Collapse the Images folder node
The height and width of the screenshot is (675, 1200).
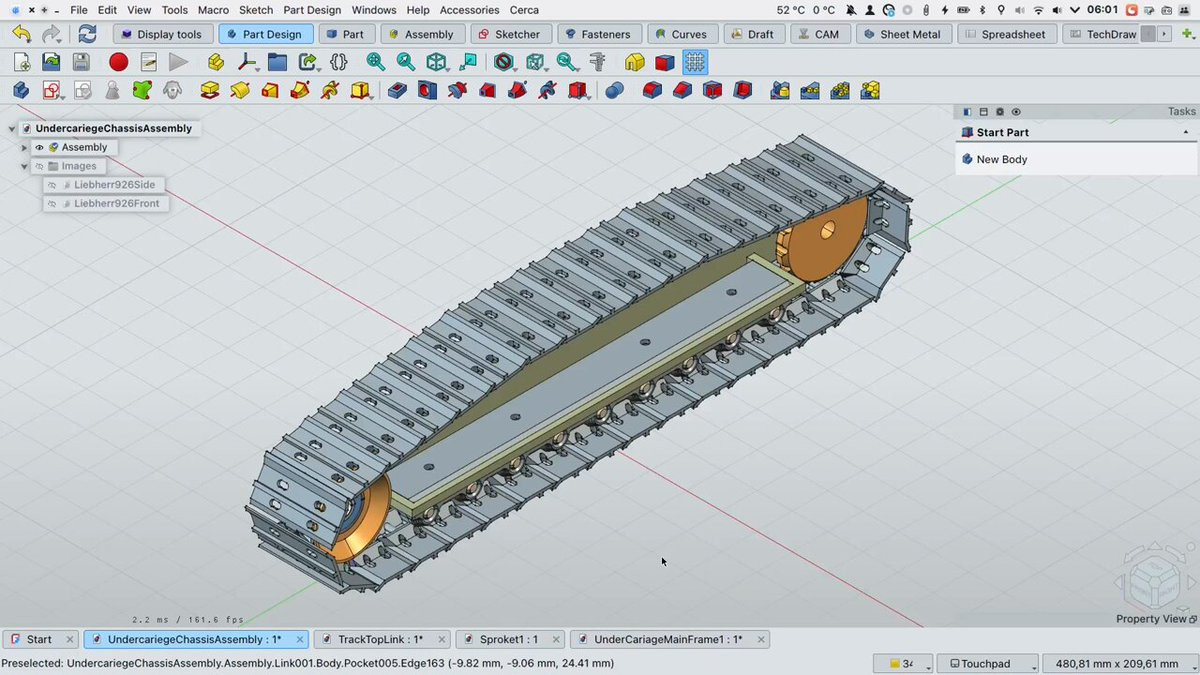[x=24, y=166]
